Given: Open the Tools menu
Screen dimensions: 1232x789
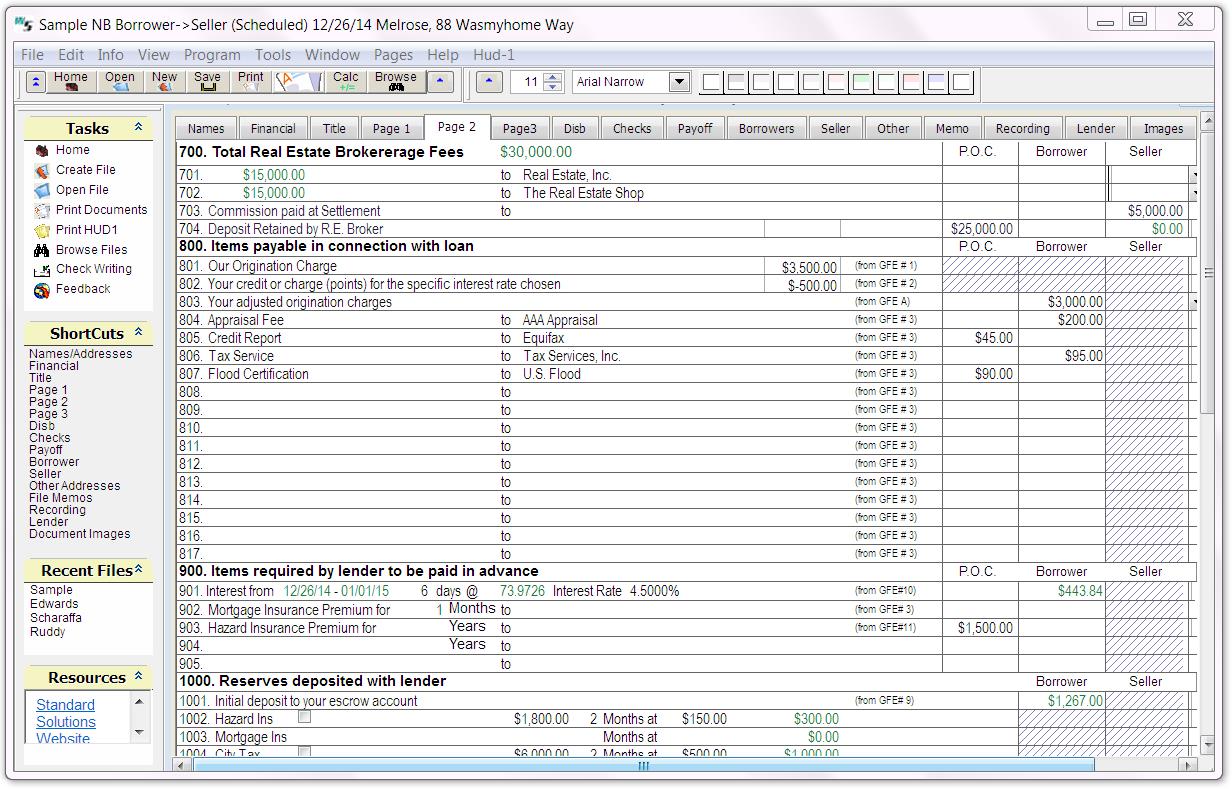Looking at the screenshot, I should pos(273,55).
